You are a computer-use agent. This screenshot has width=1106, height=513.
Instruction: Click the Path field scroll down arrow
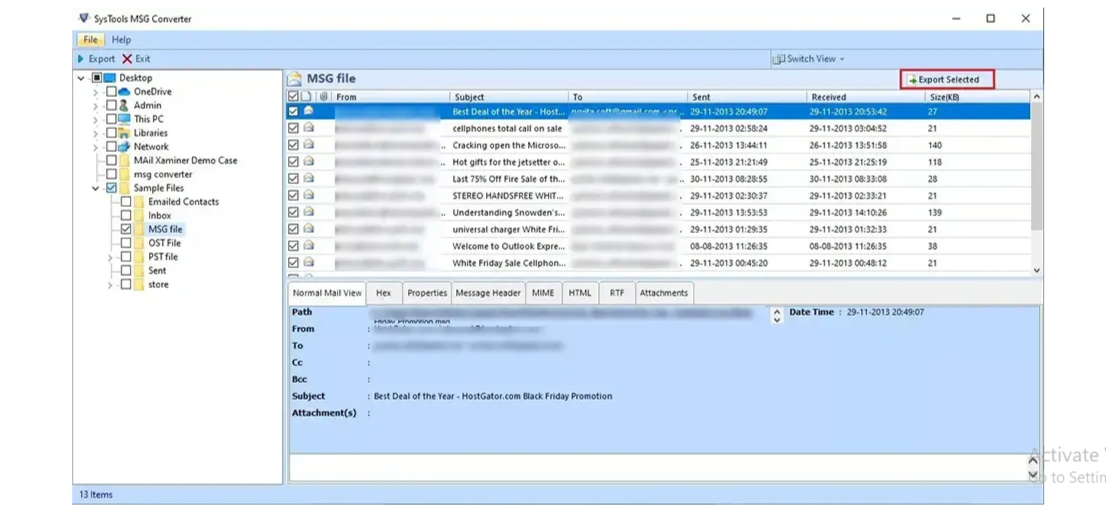(x=777, y=320)
